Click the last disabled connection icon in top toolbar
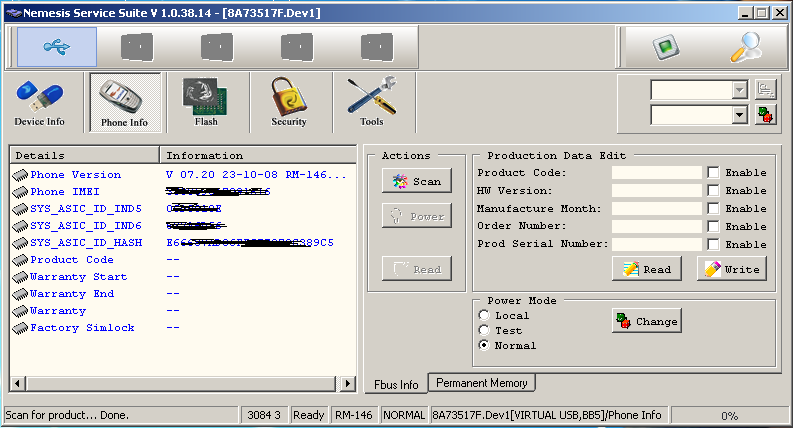793x428 pixels. pyautogui.click(x=377, y=47)
